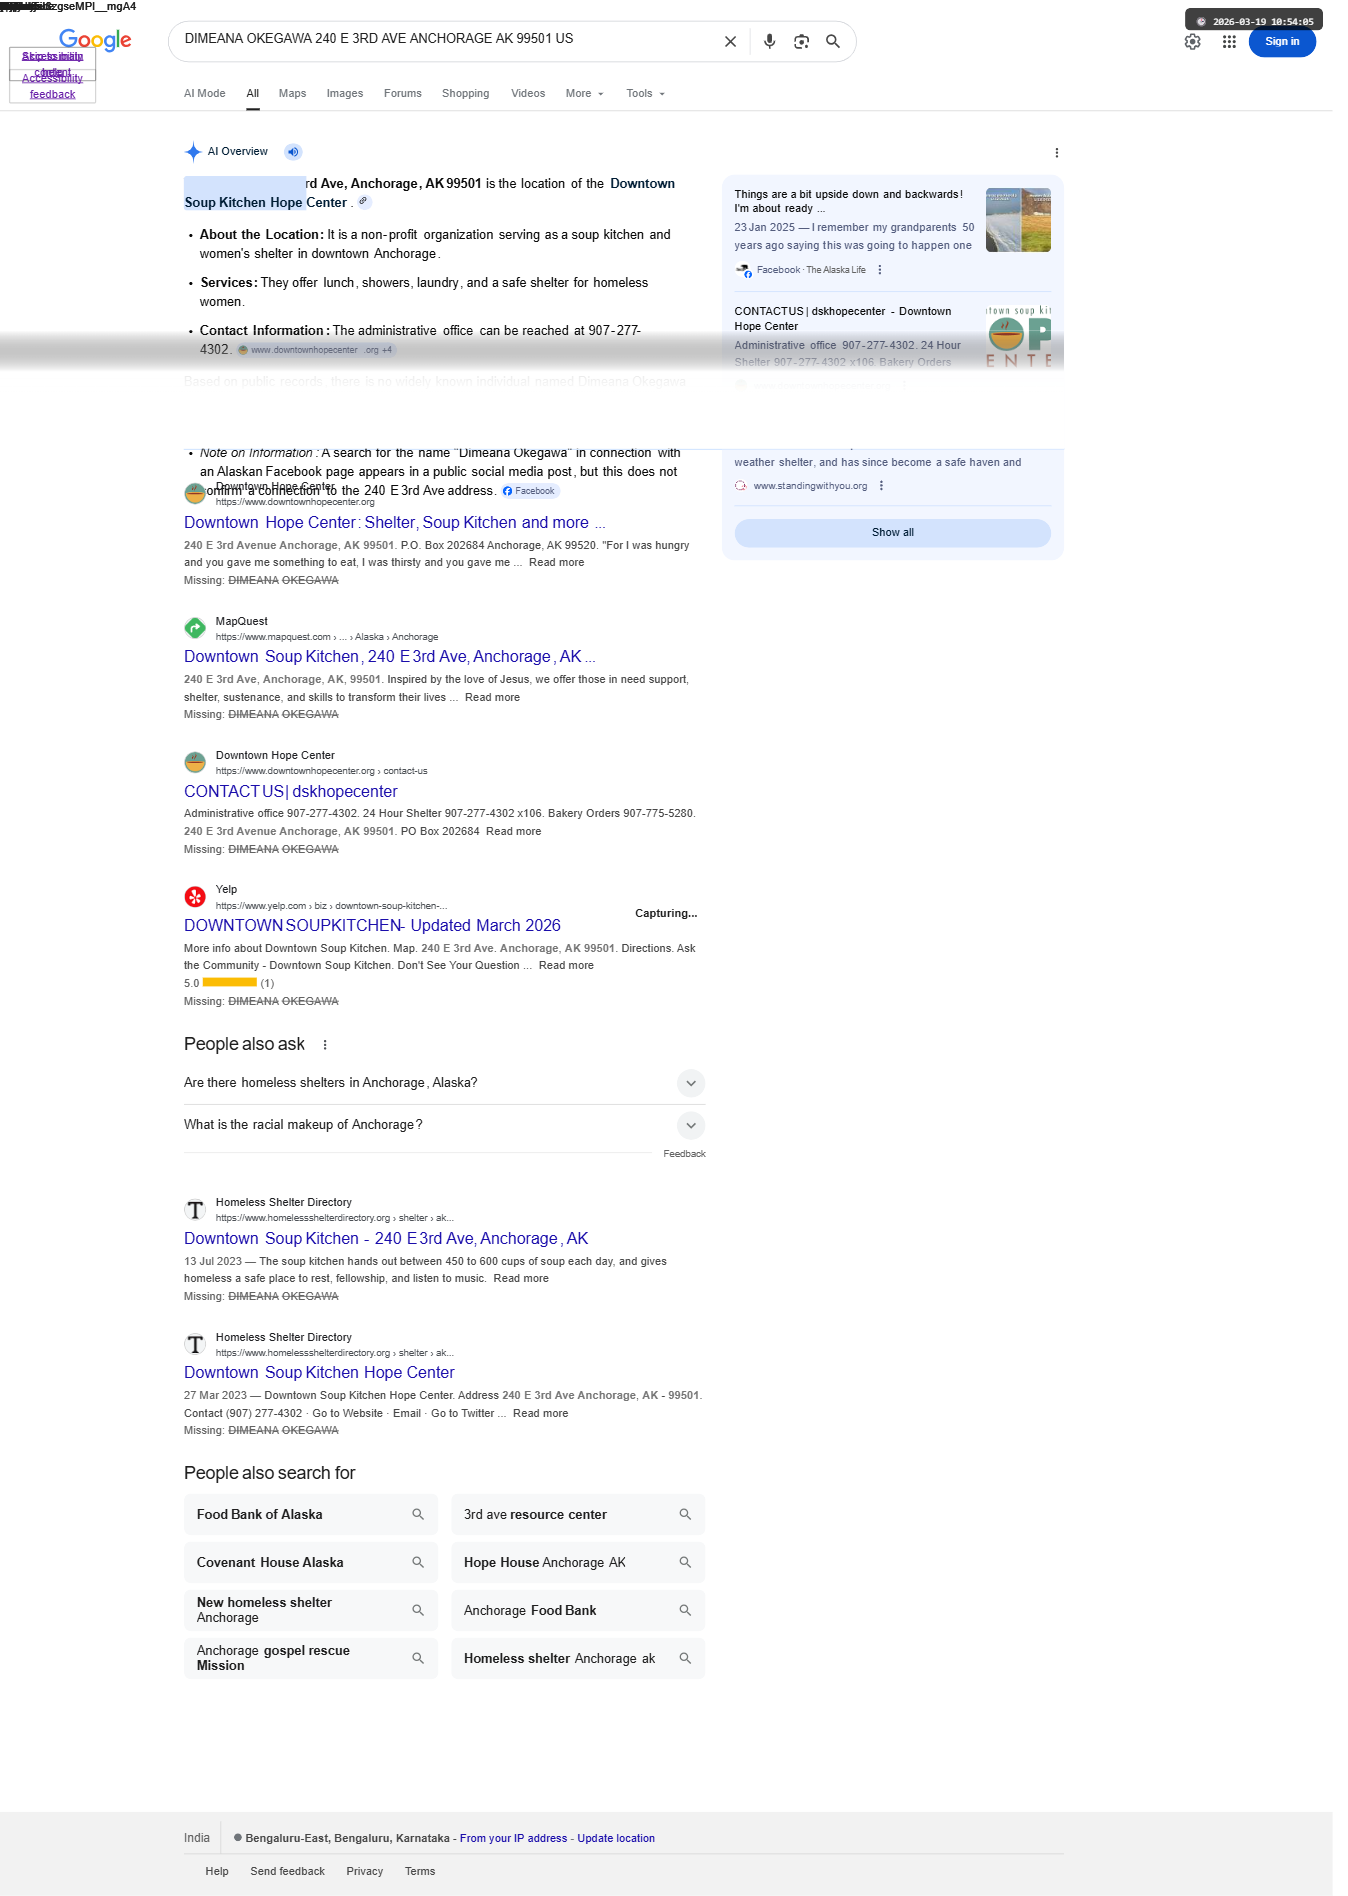Open MapQuest Downtown Soup Kitchen result link

click(x=390, y=657)
